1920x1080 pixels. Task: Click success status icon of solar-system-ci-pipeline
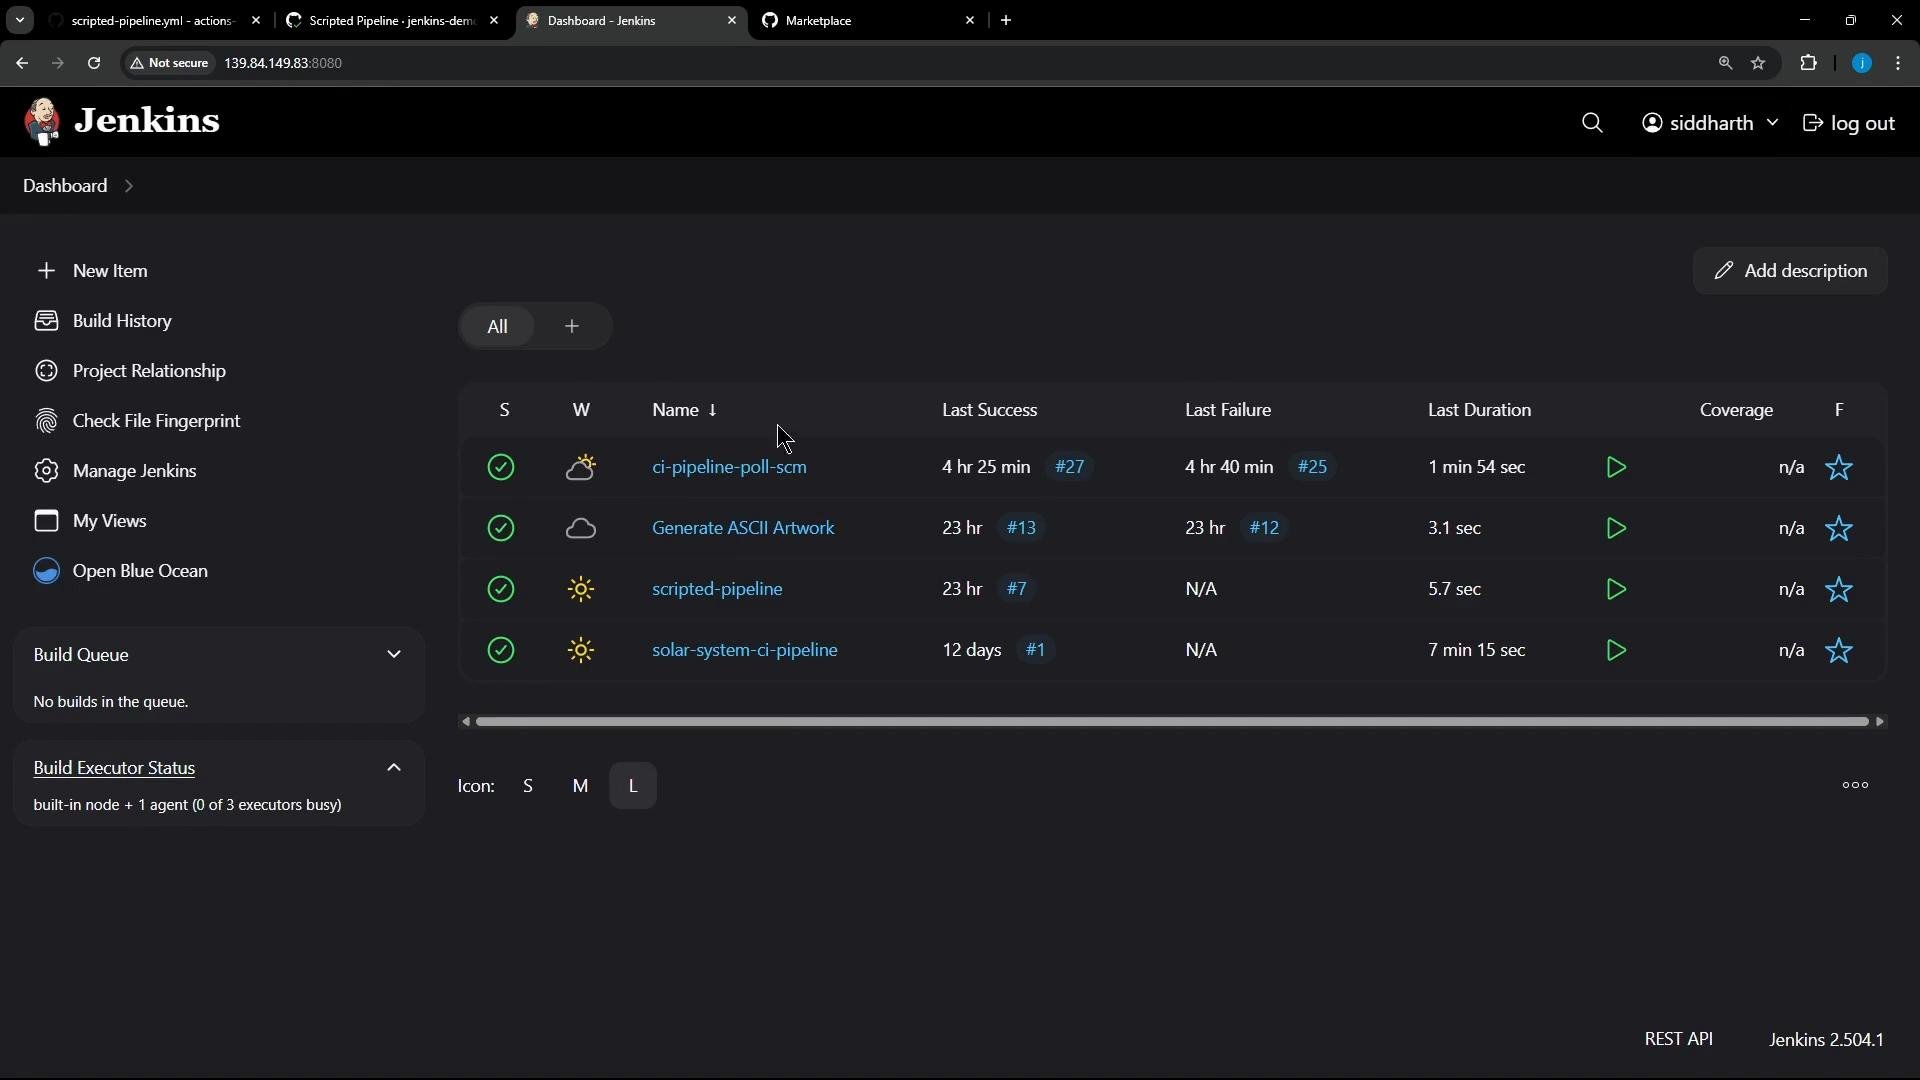click(501, 650)
